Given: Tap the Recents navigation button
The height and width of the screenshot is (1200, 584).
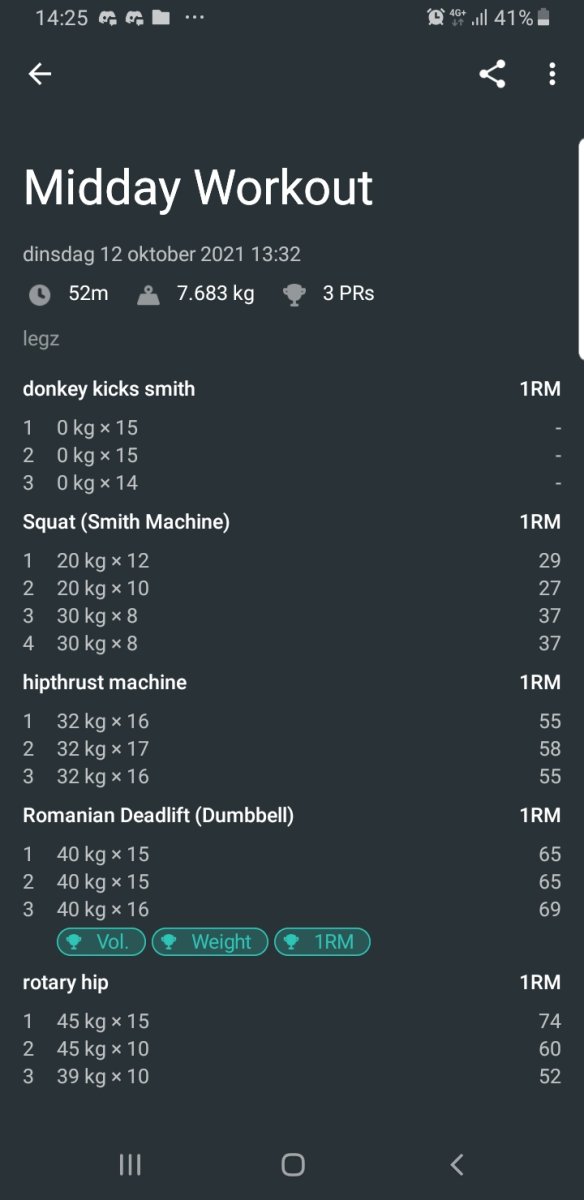Looking at the screenshot, I should click(x=130, y=1164).
